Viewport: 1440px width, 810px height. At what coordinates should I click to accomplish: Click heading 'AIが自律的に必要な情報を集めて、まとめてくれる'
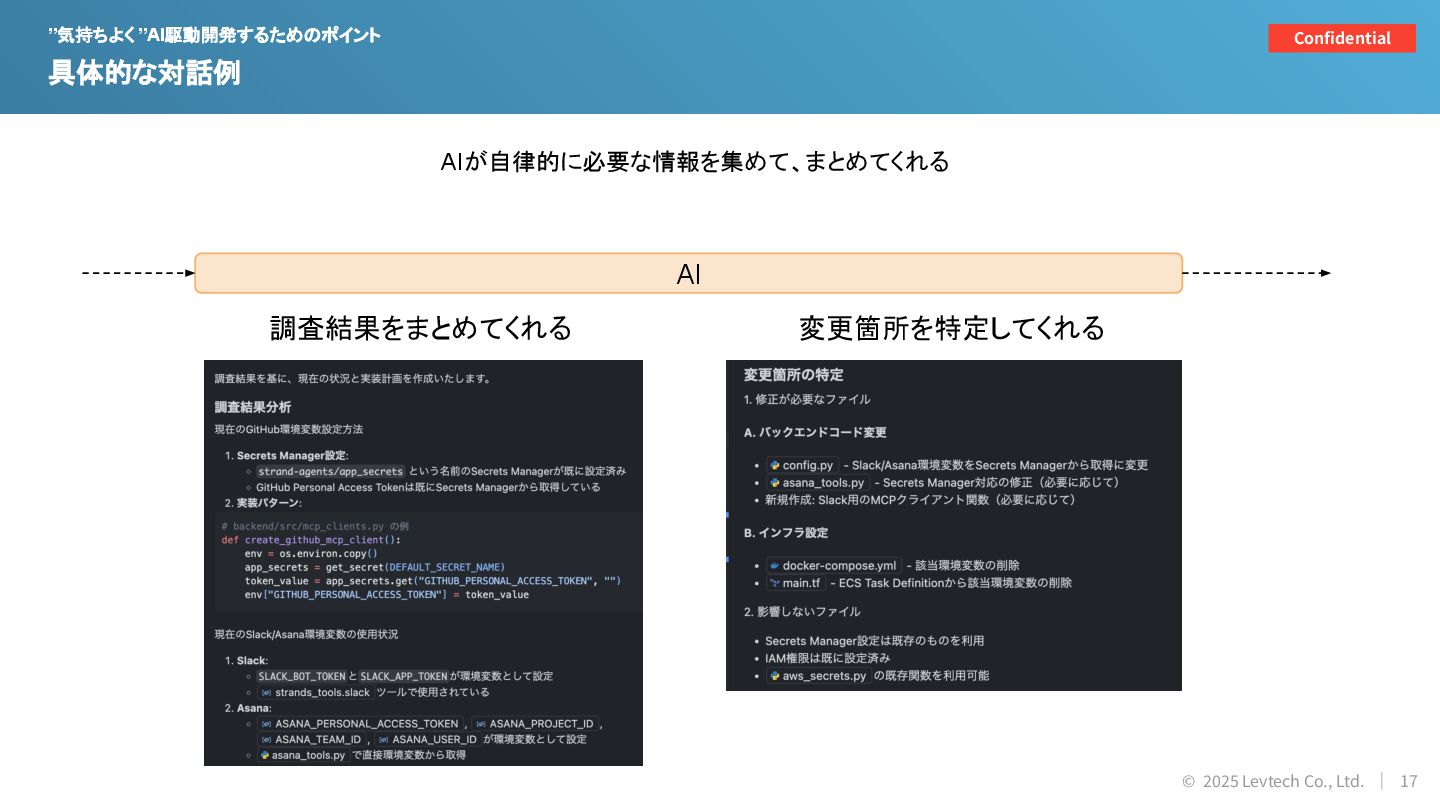point(695,161)
